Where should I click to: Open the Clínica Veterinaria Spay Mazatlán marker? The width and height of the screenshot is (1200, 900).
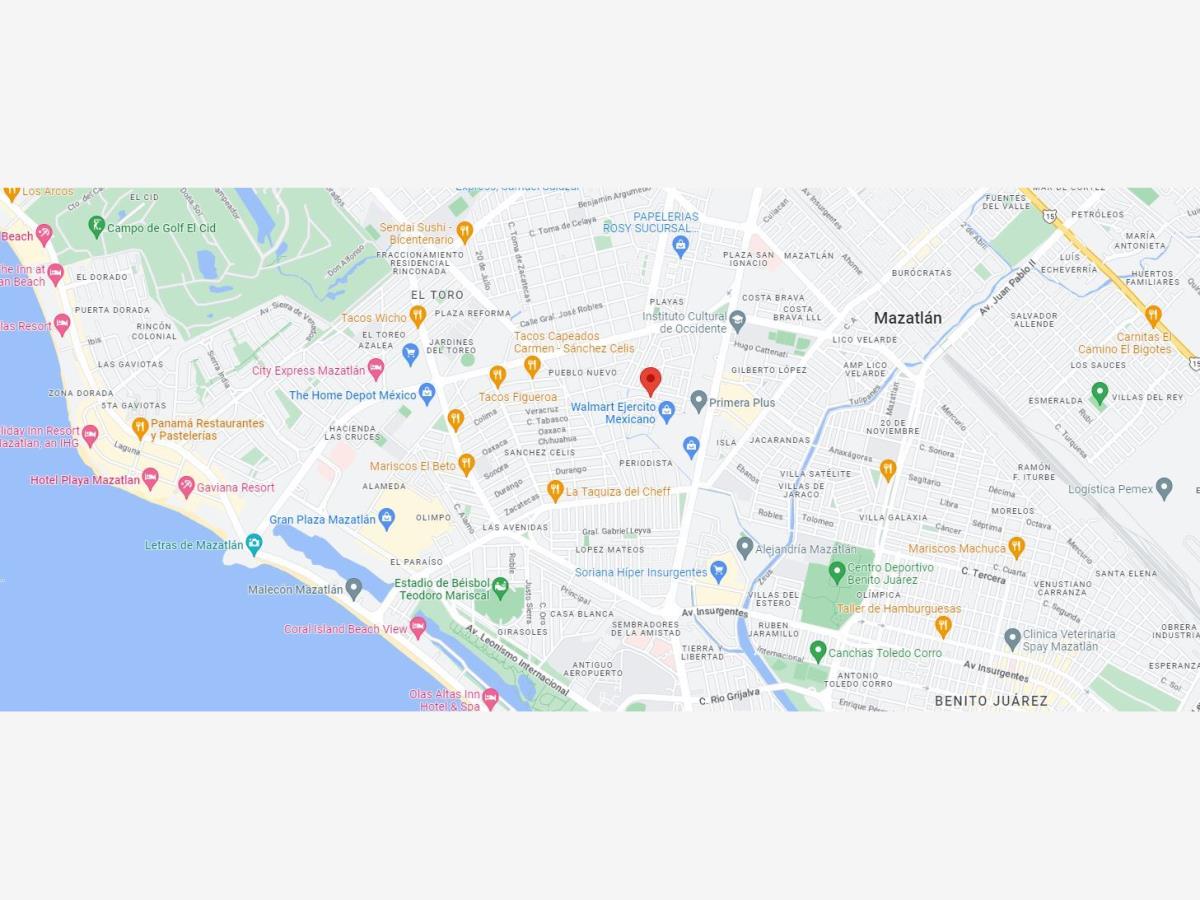(1012, 638)
